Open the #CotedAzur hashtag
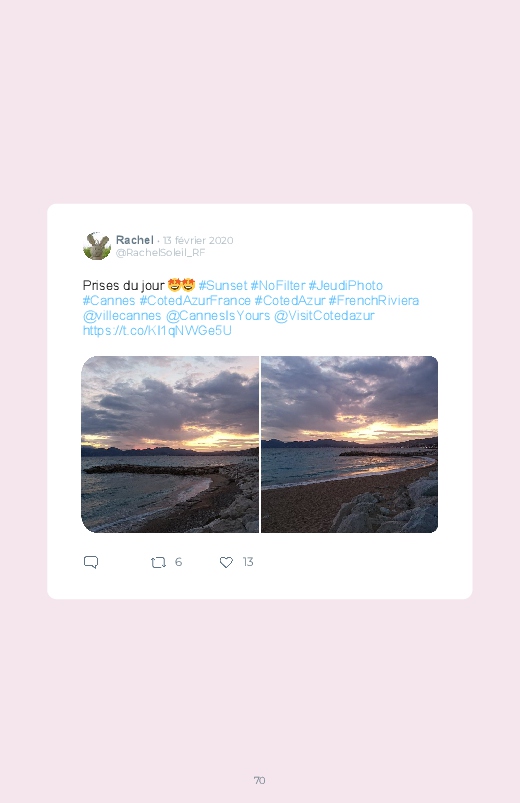This screenshot has height=803, width=520. click(x=290, y=301)
